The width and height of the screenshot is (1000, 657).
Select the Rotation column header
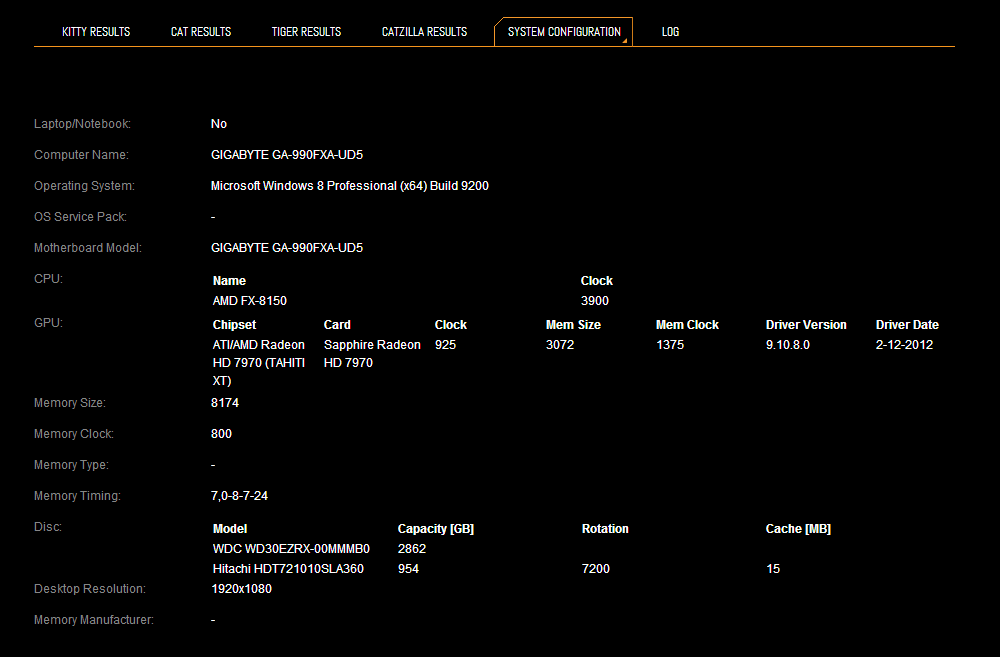605,529
